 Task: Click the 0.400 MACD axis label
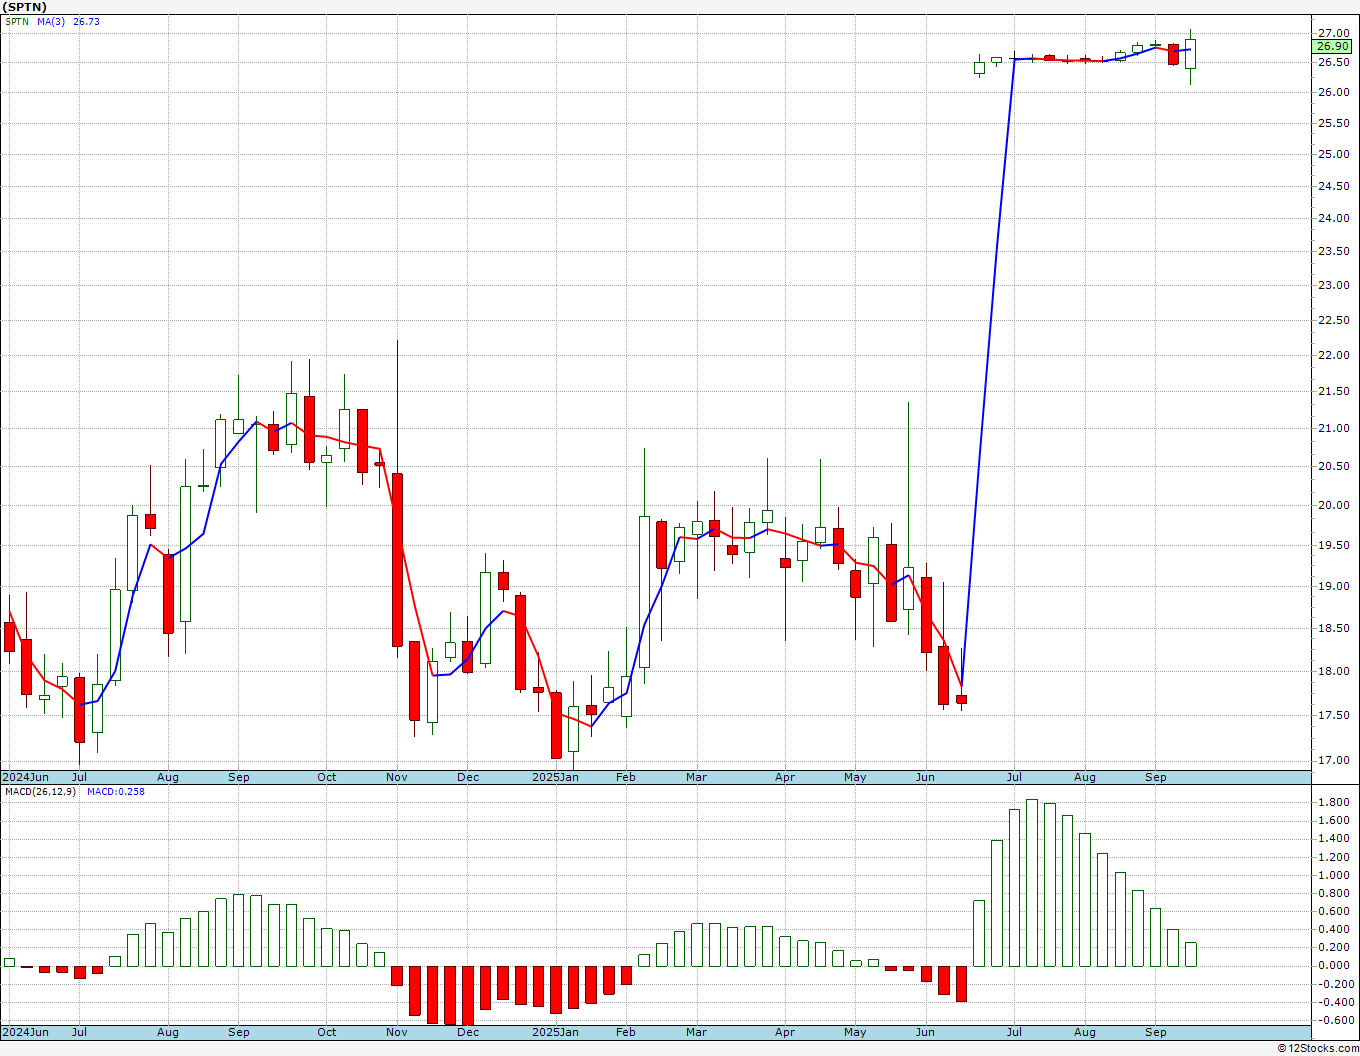(x=1335, y=930)
